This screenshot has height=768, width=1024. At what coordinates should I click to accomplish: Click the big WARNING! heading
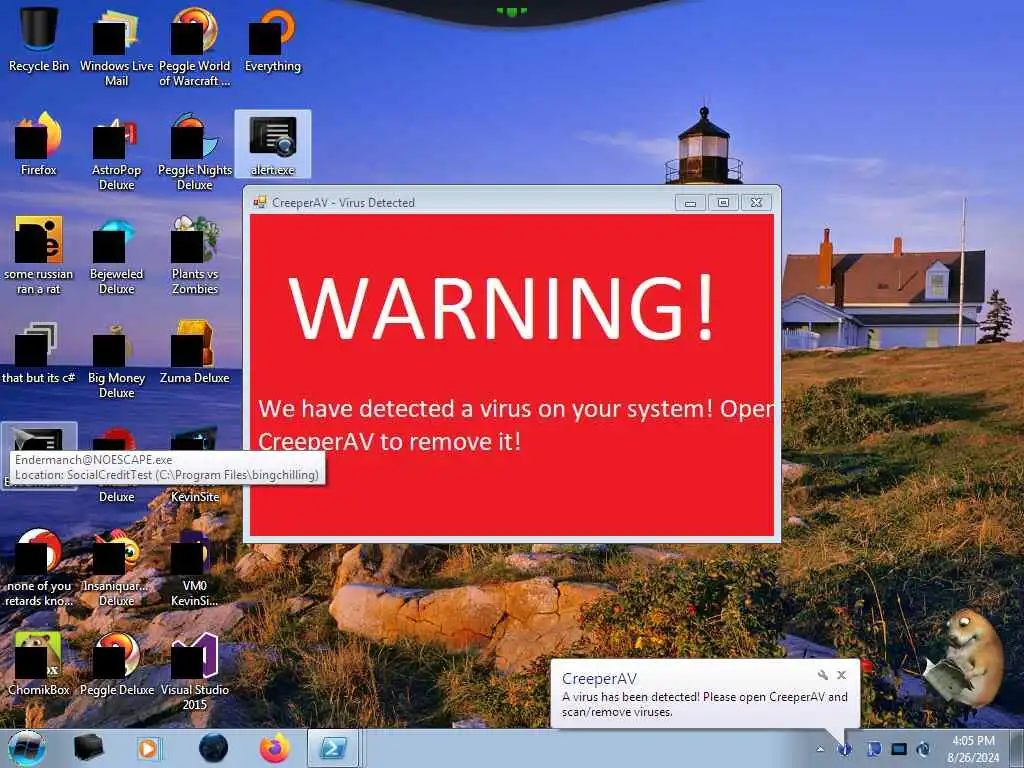(502, 307)
